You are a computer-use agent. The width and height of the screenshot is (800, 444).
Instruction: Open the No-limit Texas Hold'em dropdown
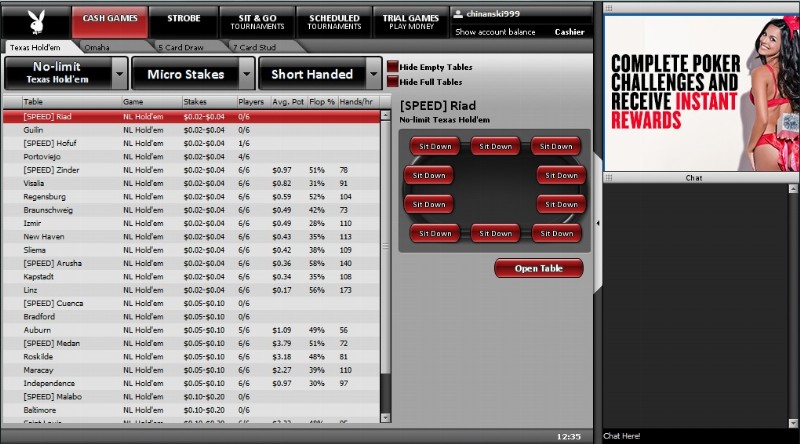click(x=65, y=73)
